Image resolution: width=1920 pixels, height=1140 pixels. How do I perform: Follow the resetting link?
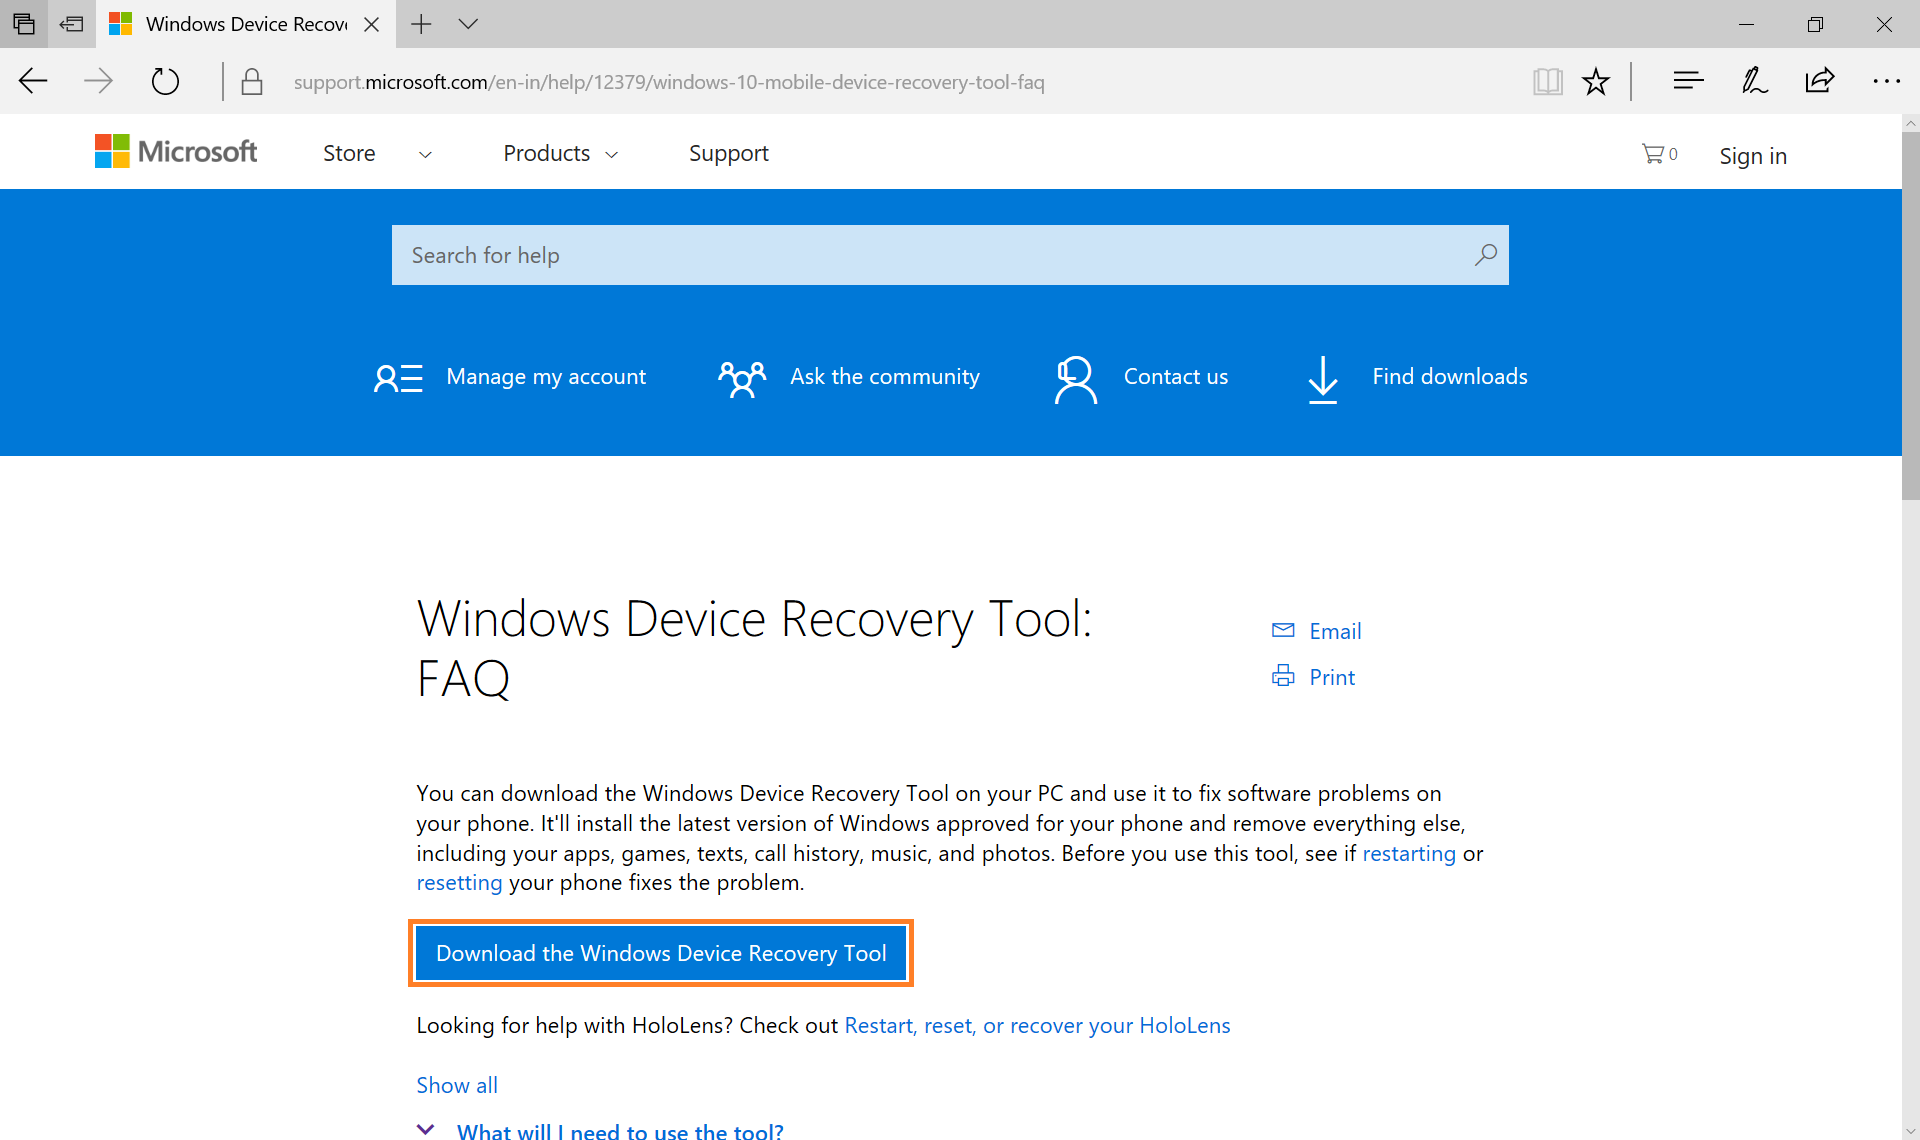(459, 882)
